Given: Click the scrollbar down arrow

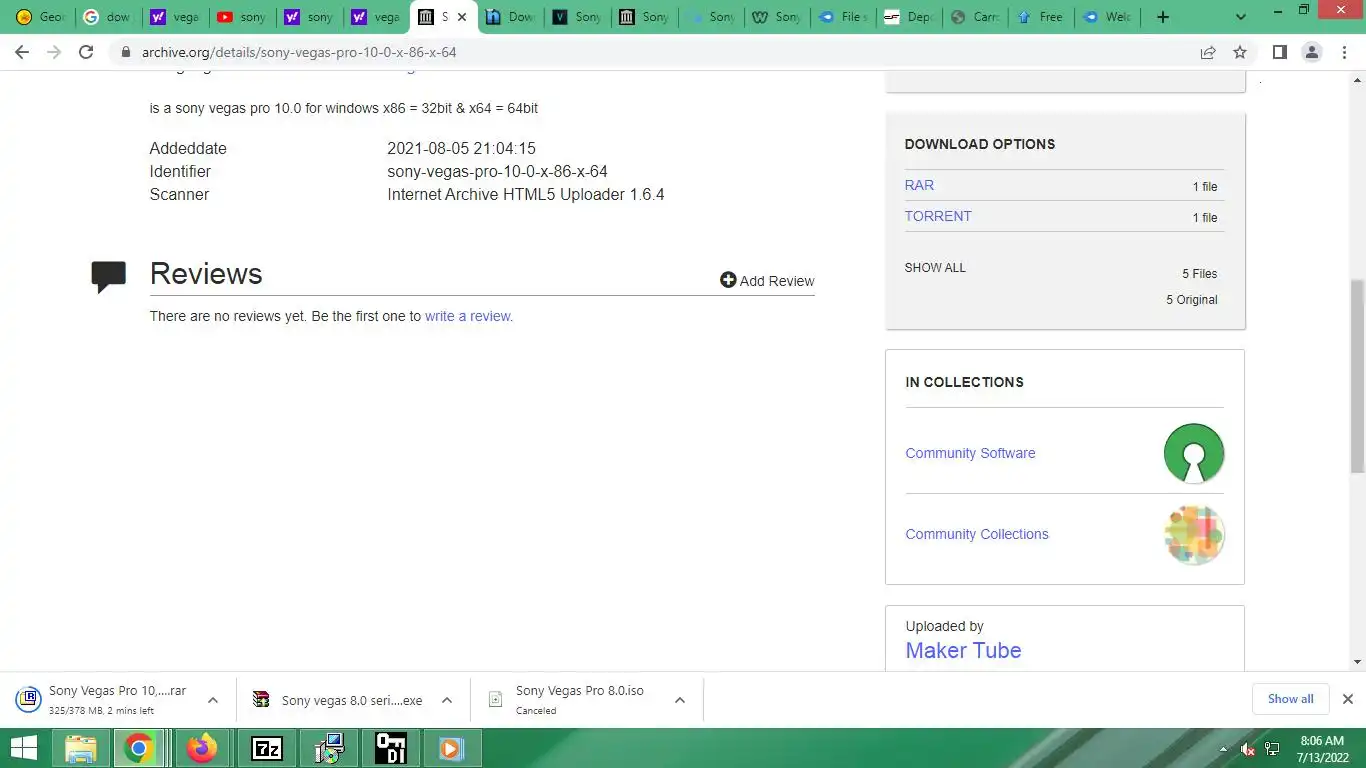Looking at the screenshot, I should 1357,662.
